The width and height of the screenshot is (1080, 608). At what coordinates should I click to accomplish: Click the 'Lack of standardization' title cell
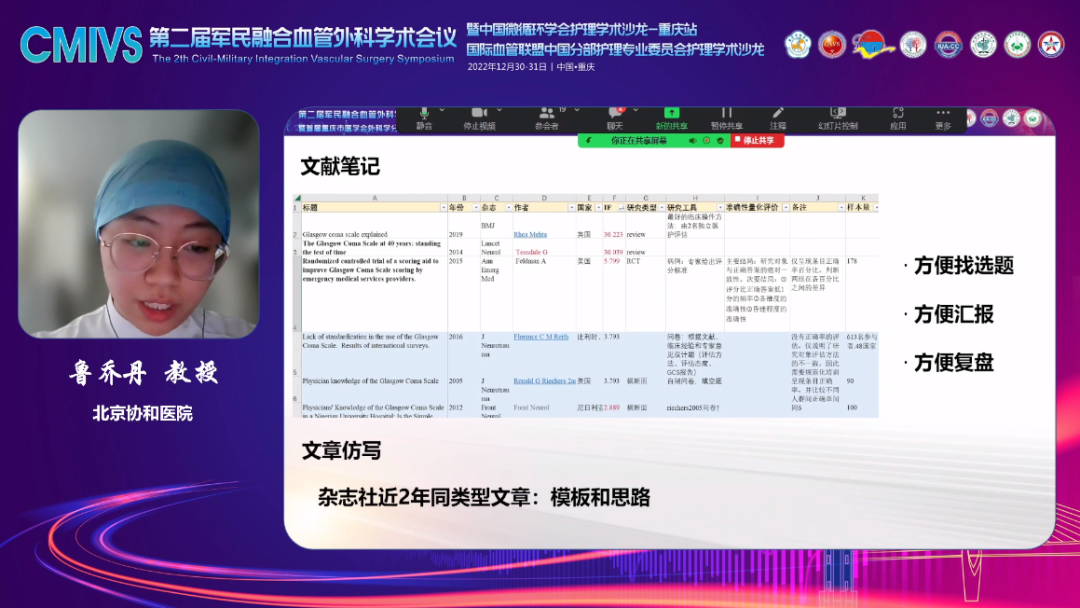(x=371, y=341)
